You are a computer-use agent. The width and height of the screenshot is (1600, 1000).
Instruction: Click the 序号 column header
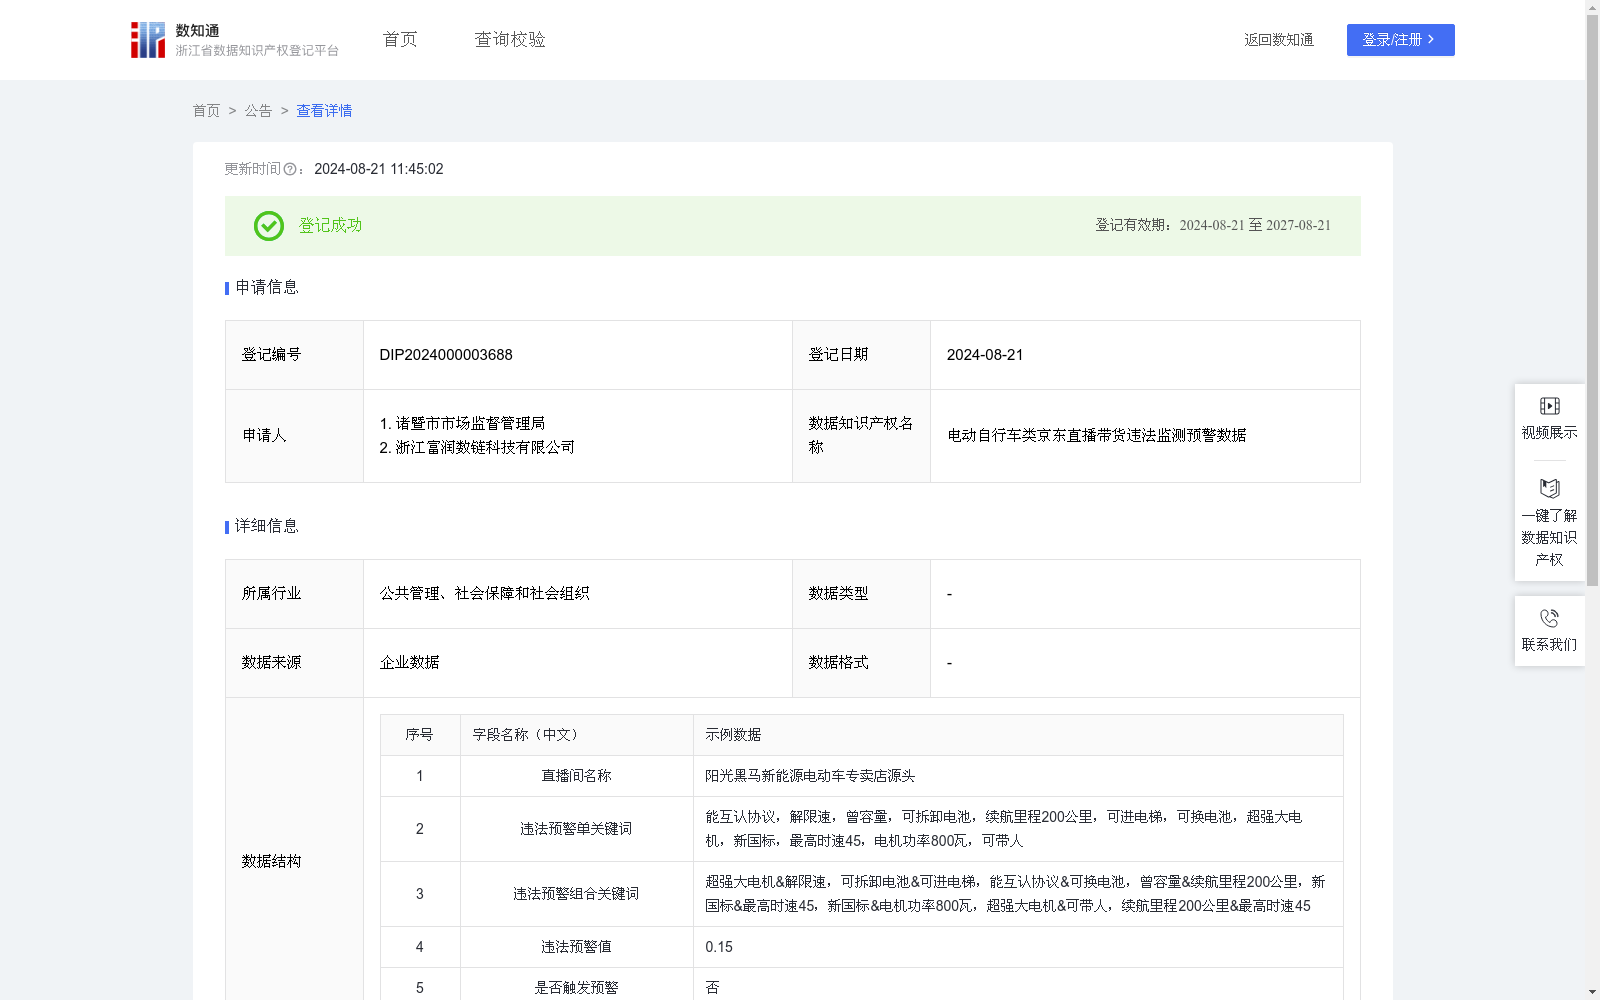[419, 735]
